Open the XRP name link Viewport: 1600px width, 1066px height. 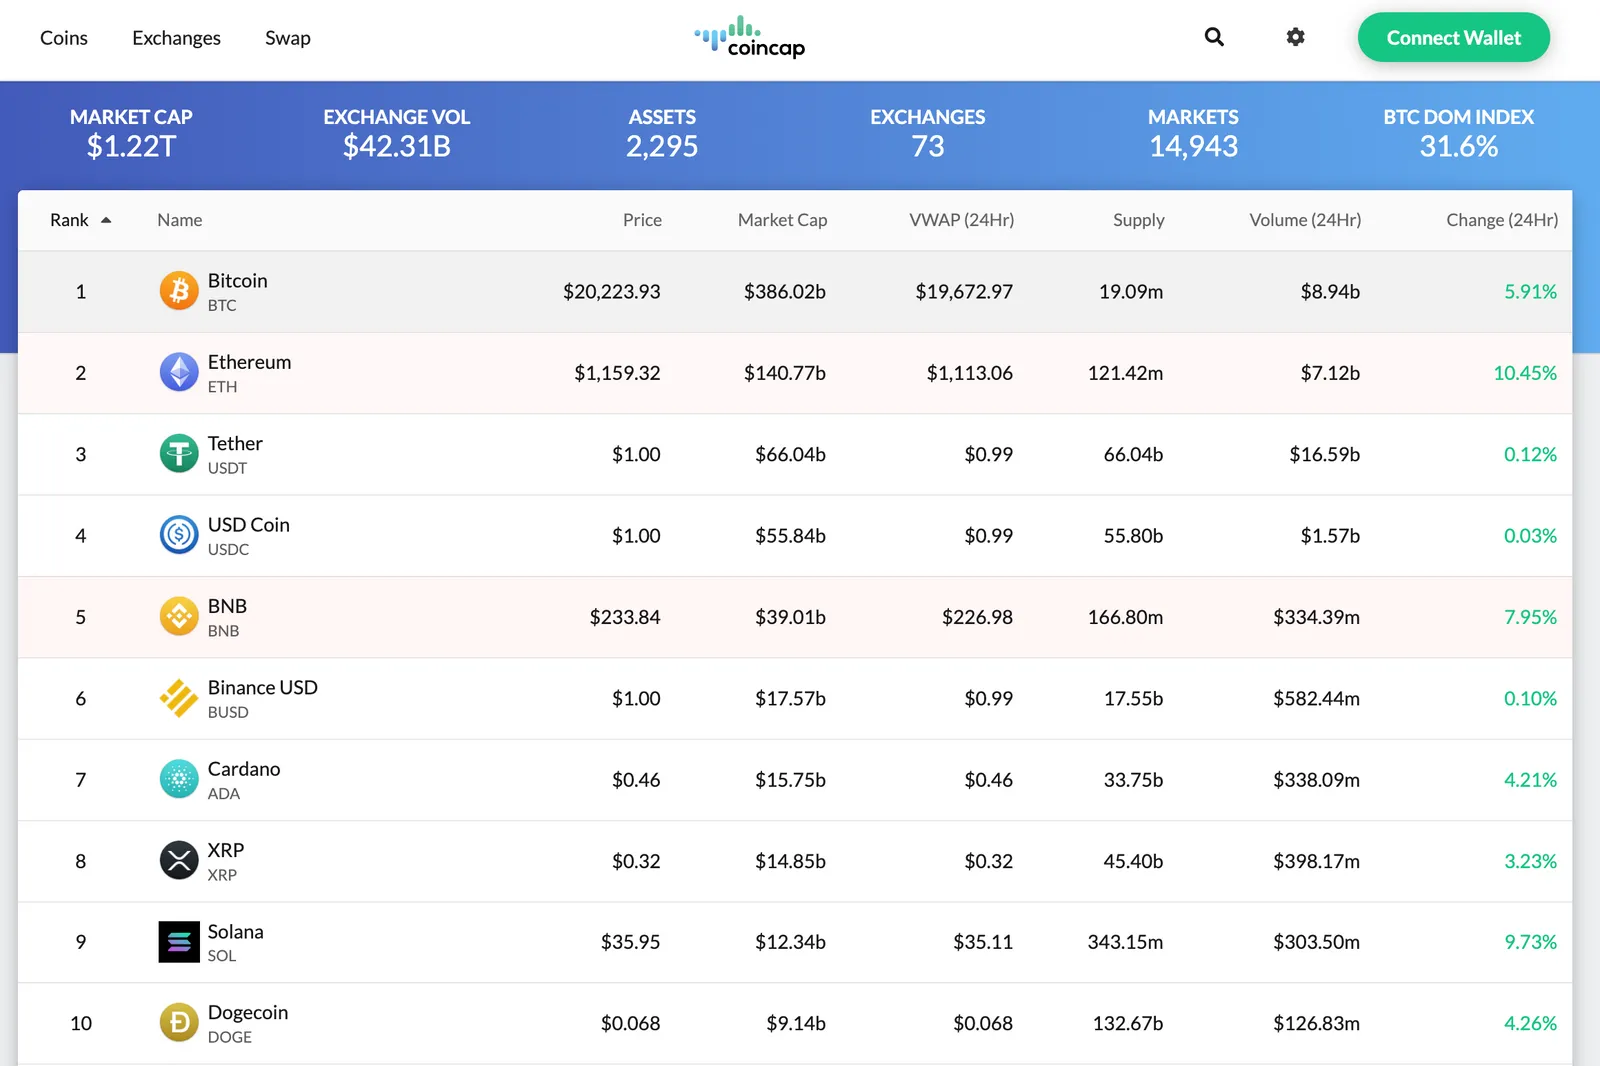225,850
